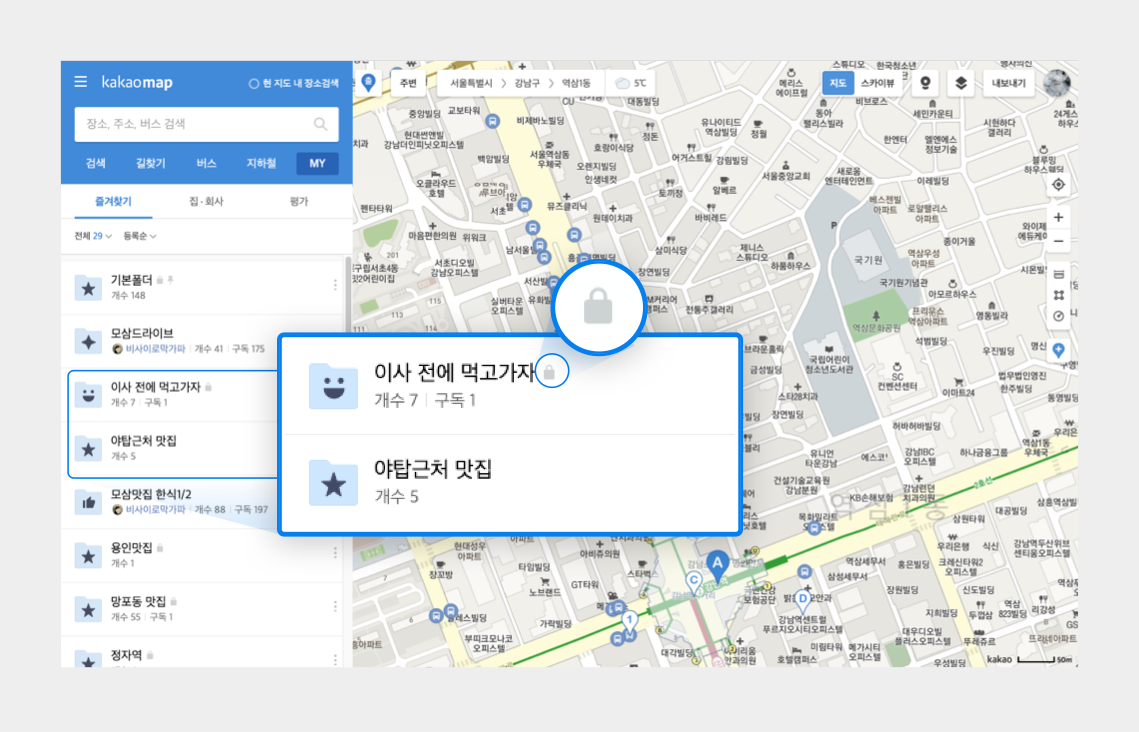This screenshot has width=1139, height=732.
Task: Click 강남구 in the location breadcrumb
Action: (527, 83)
